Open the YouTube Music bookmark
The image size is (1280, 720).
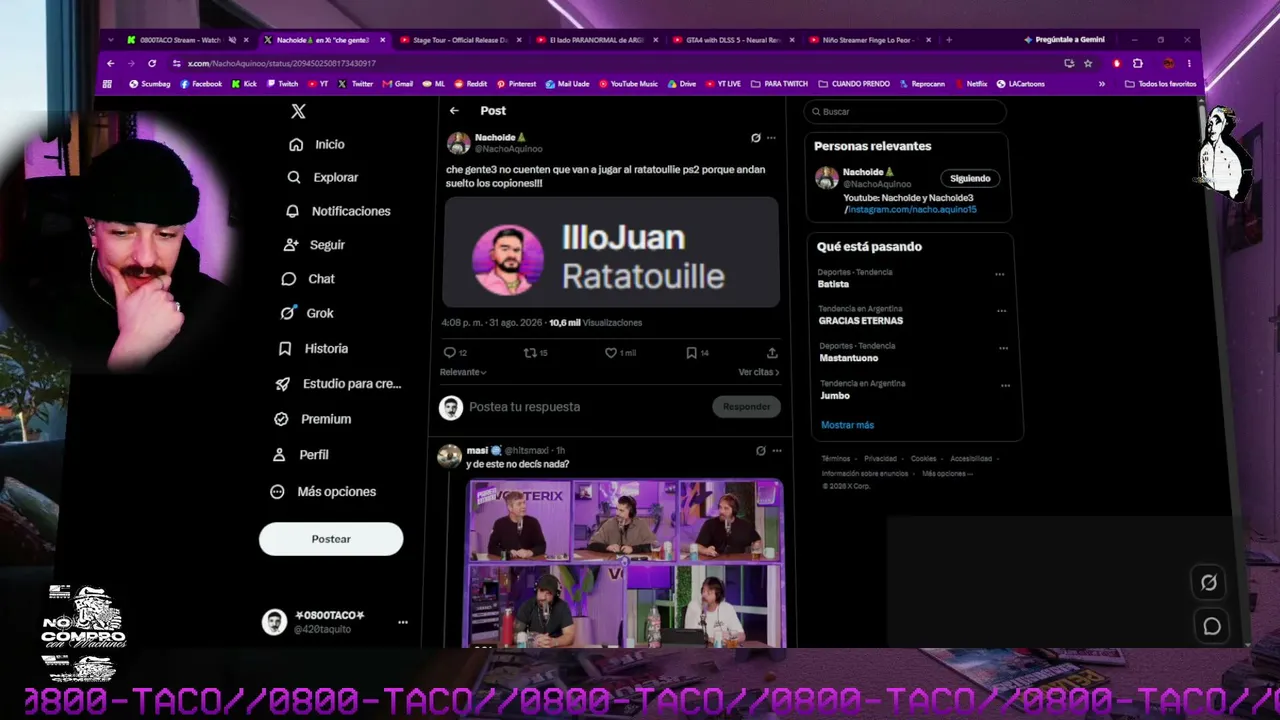[x=628, y=84]
